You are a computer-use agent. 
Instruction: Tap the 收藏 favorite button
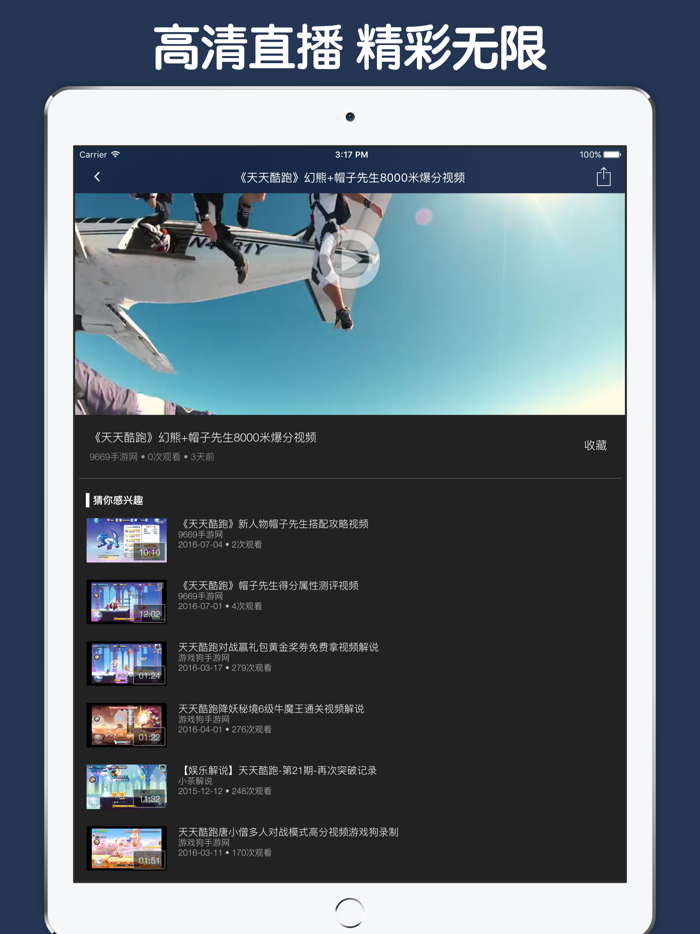(595, 445)
